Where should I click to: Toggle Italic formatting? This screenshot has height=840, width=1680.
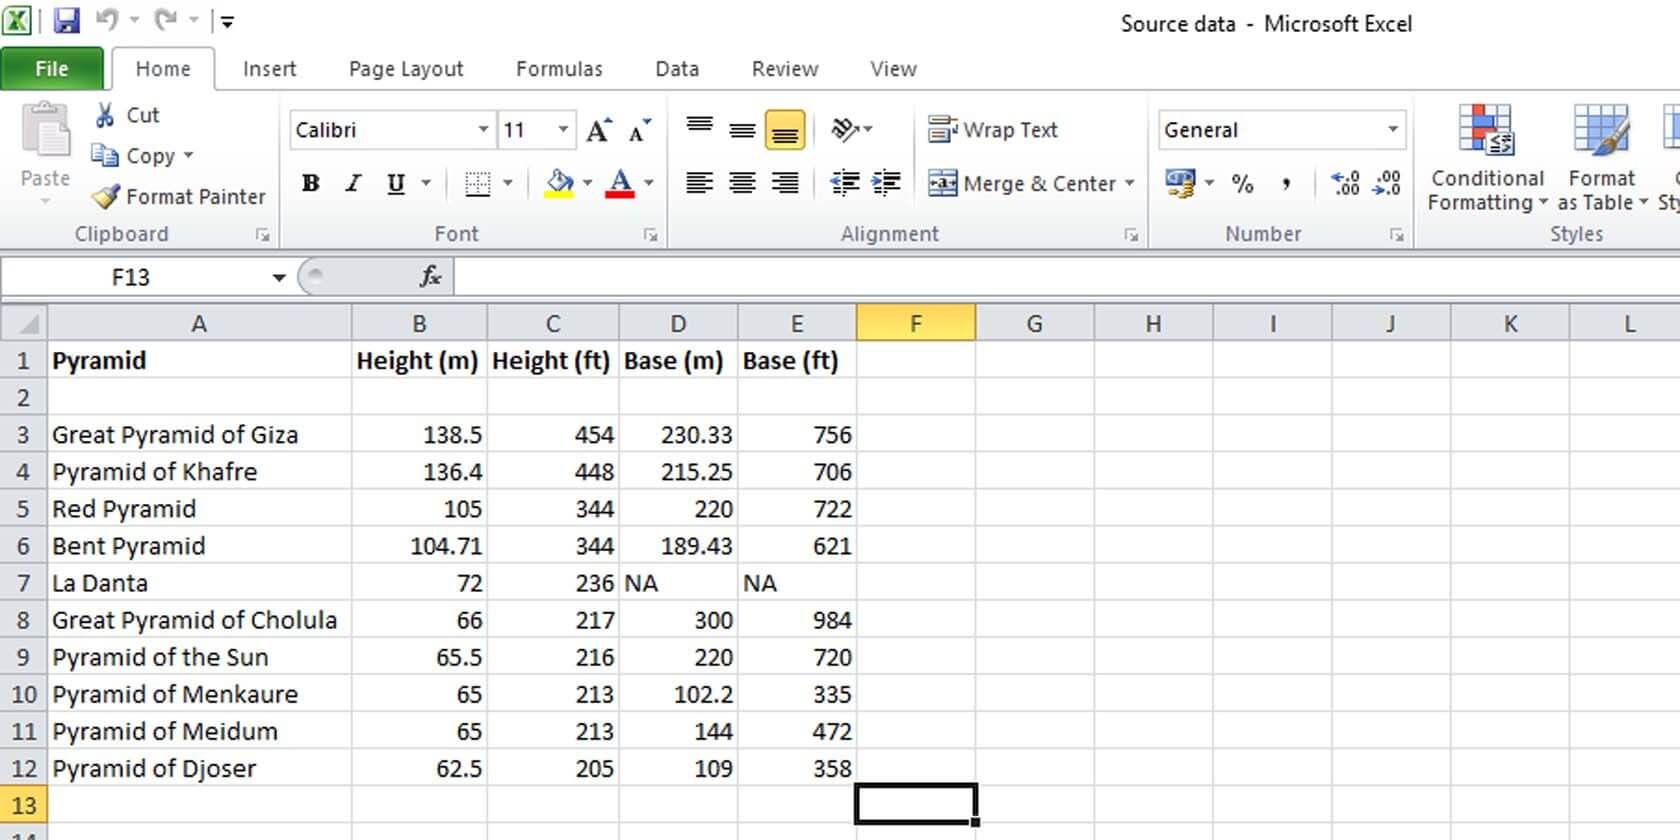pos(353,183)
